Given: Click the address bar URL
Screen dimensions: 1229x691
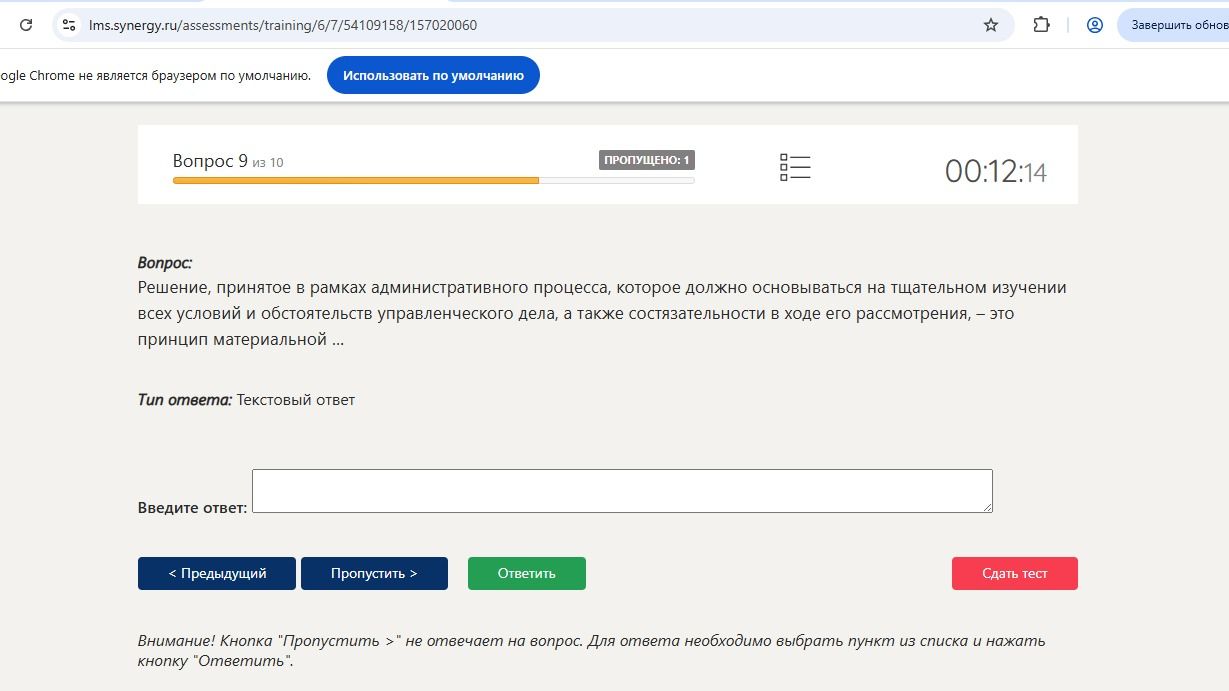Looking at the screenshot, I should pyautogui.click(x=283, y=25).
